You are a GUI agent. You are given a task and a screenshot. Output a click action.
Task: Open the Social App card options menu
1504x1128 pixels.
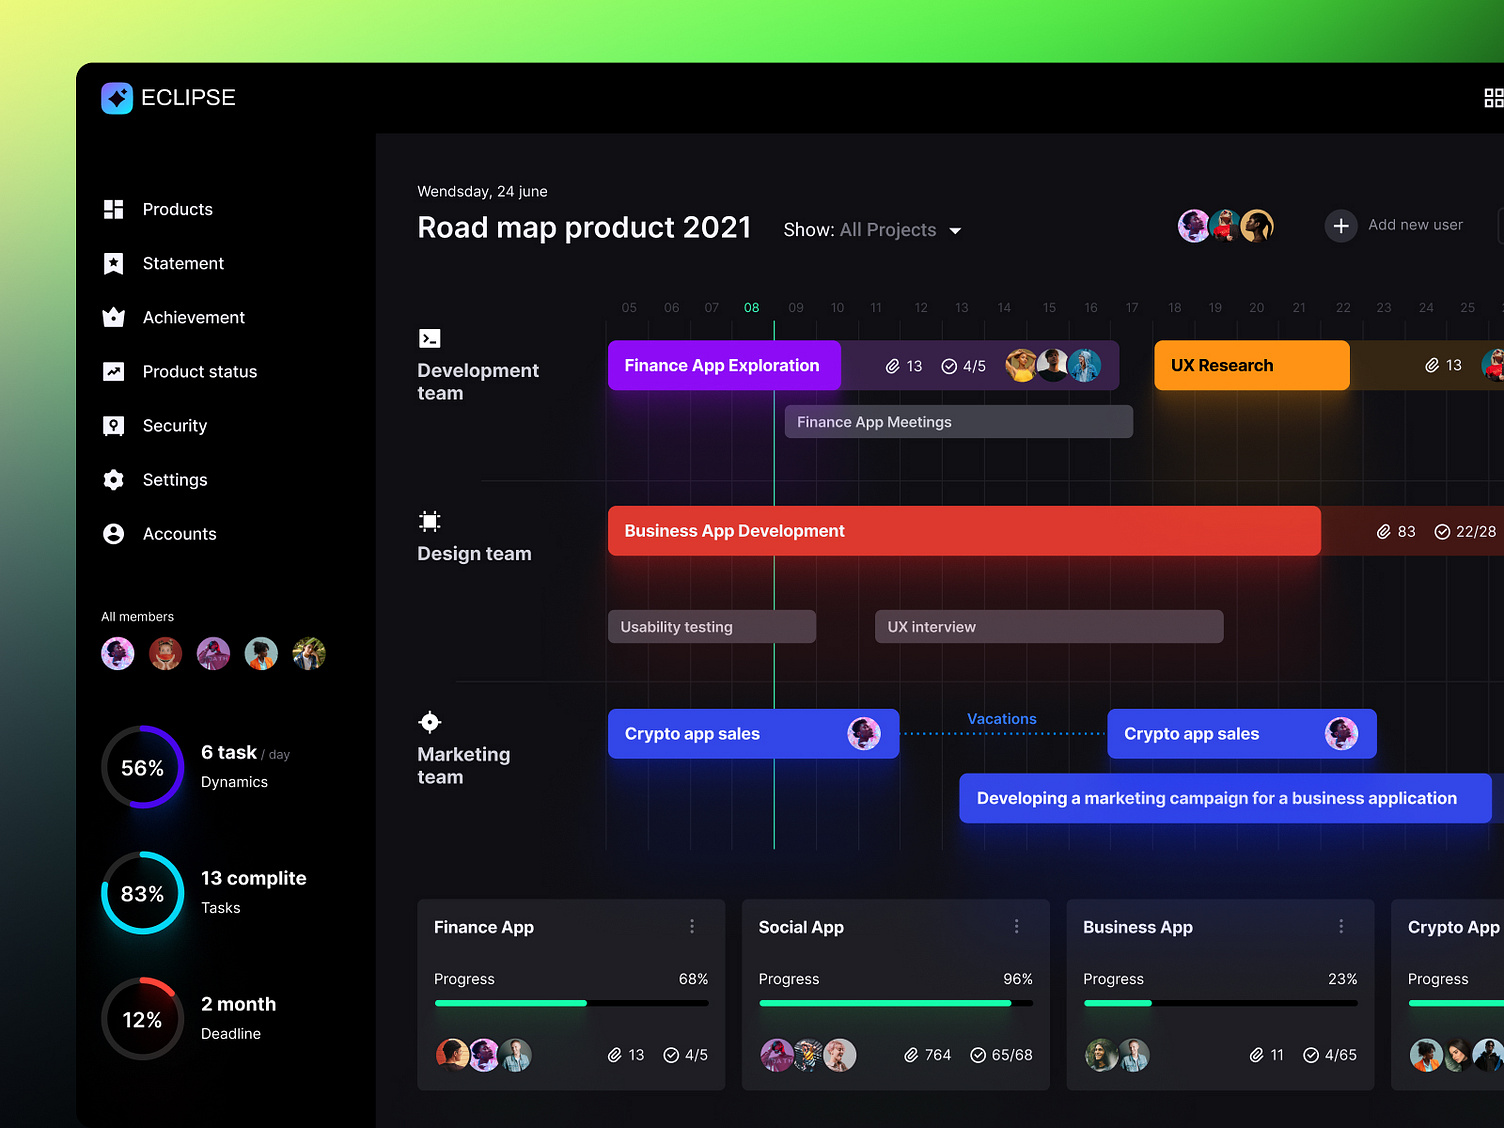click(x=1016, y=926)
